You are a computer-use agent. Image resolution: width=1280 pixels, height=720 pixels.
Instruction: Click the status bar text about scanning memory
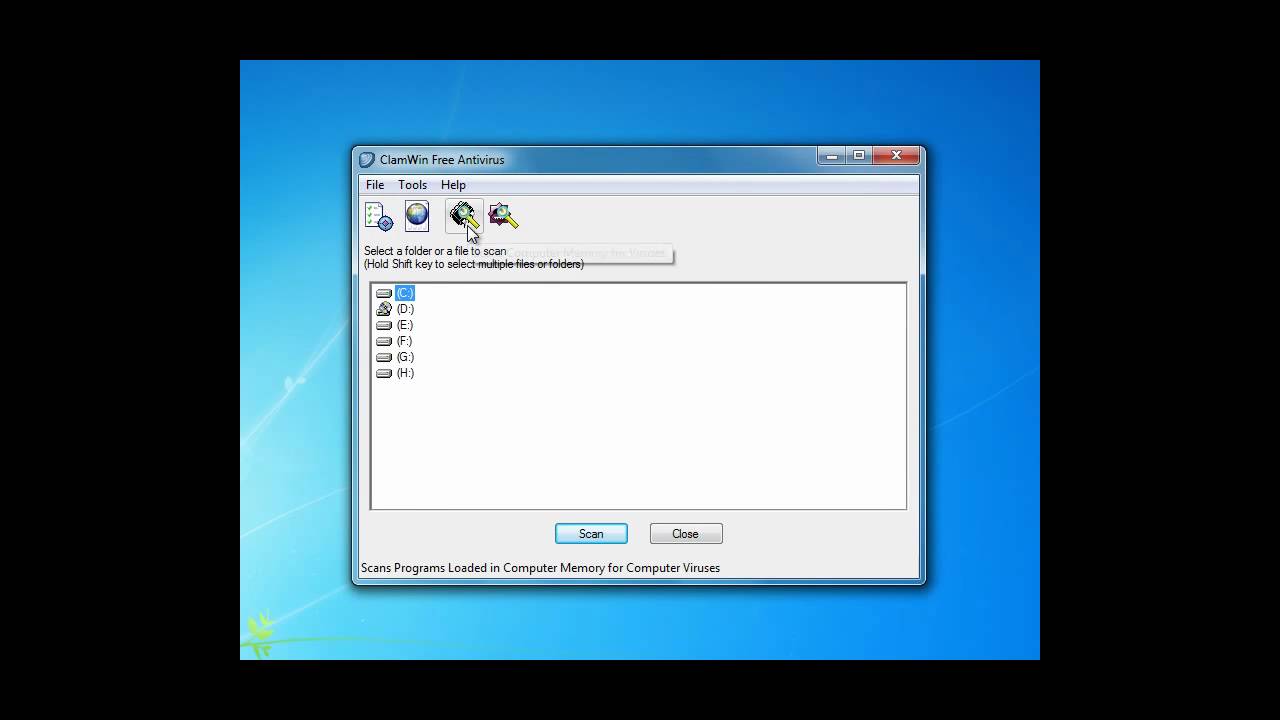click(x=540, y=568)
